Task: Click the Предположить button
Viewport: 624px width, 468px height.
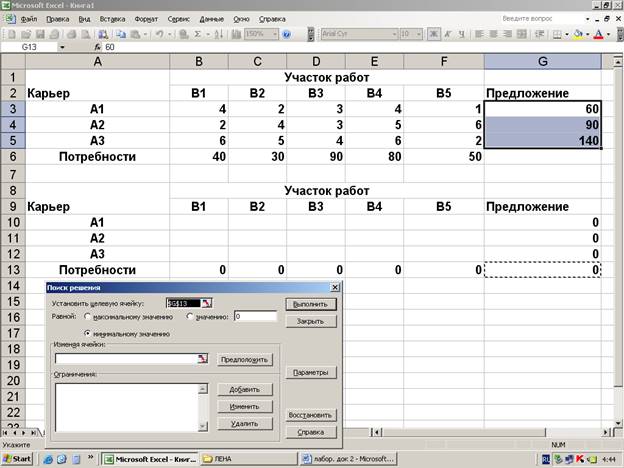Action: [245, 360]
